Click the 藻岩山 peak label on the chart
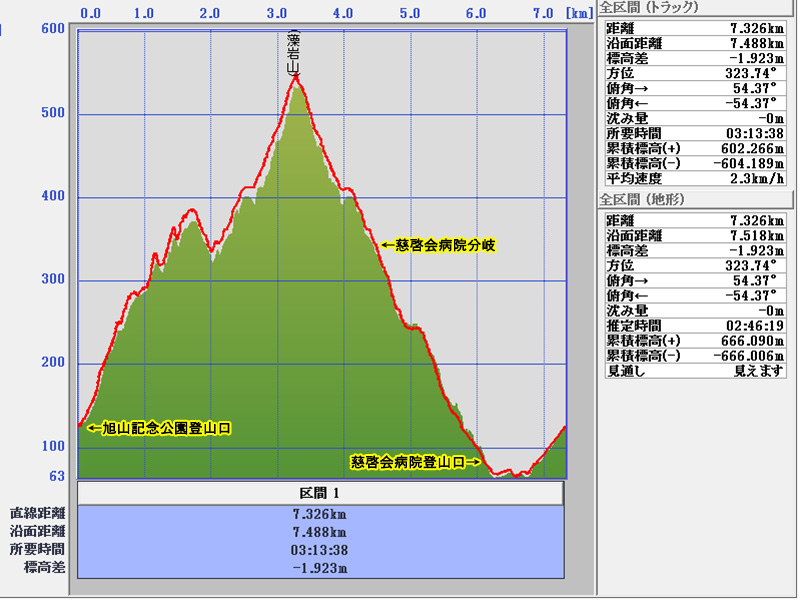Screen dimensions: 800x600 click(292, 53)
